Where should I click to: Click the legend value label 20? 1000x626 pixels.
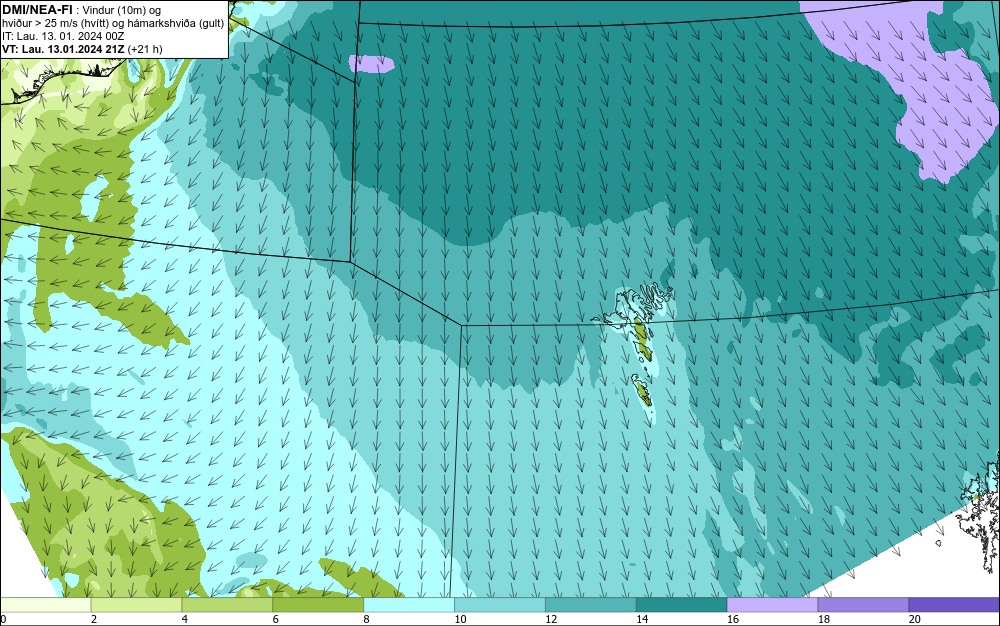(x=915, y=619)
